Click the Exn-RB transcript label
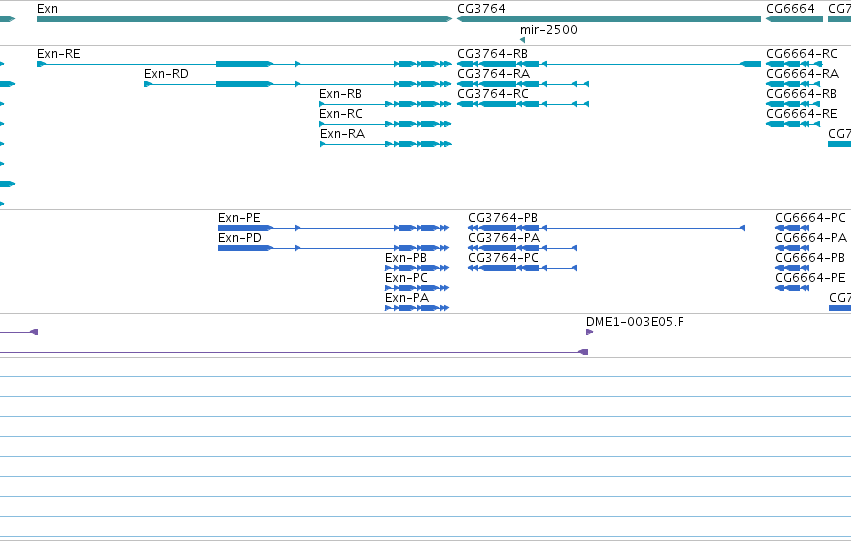851x541 pixels. click(340, 94)
